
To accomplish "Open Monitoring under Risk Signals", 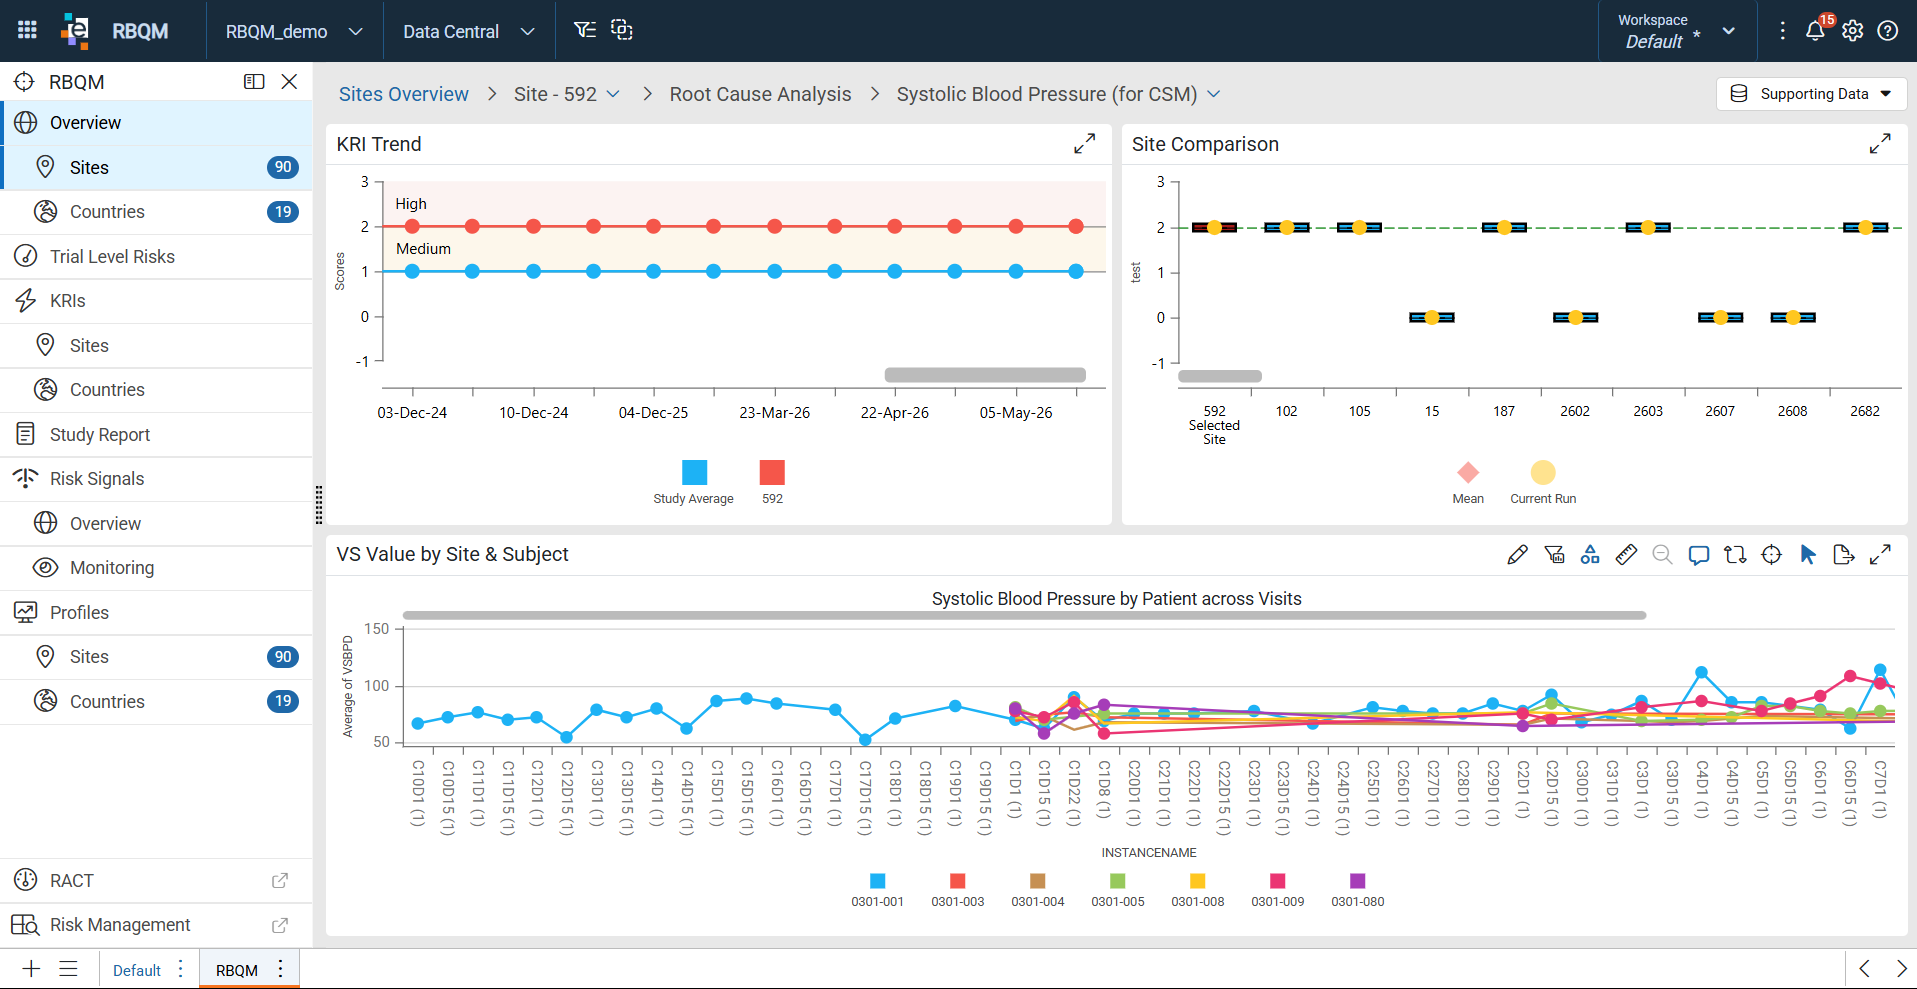I will [156, 568].
